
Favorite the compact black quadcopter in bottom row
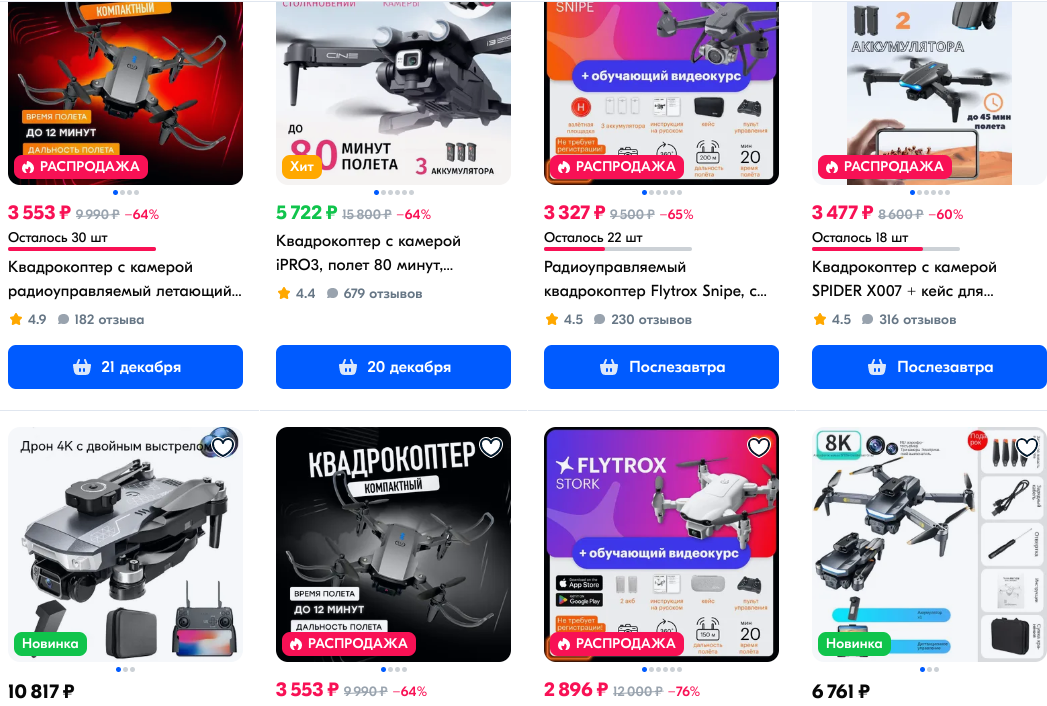click(x=491, y=447)
